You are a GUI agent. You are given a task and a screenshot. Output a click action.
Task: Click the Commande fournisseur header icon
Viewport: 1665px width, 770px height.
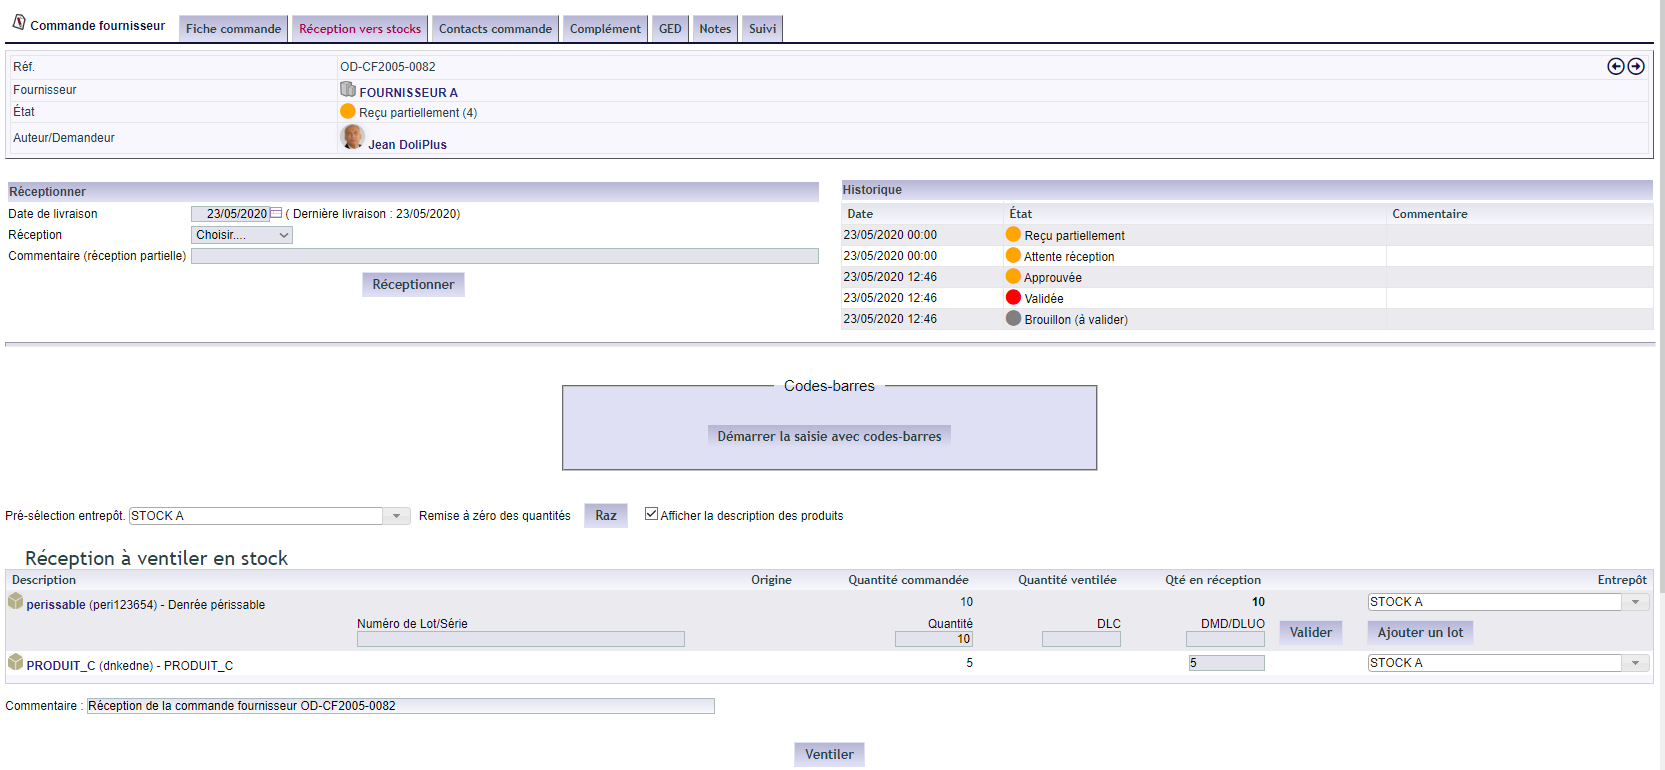pyautogui.click(x=19, y=22)
